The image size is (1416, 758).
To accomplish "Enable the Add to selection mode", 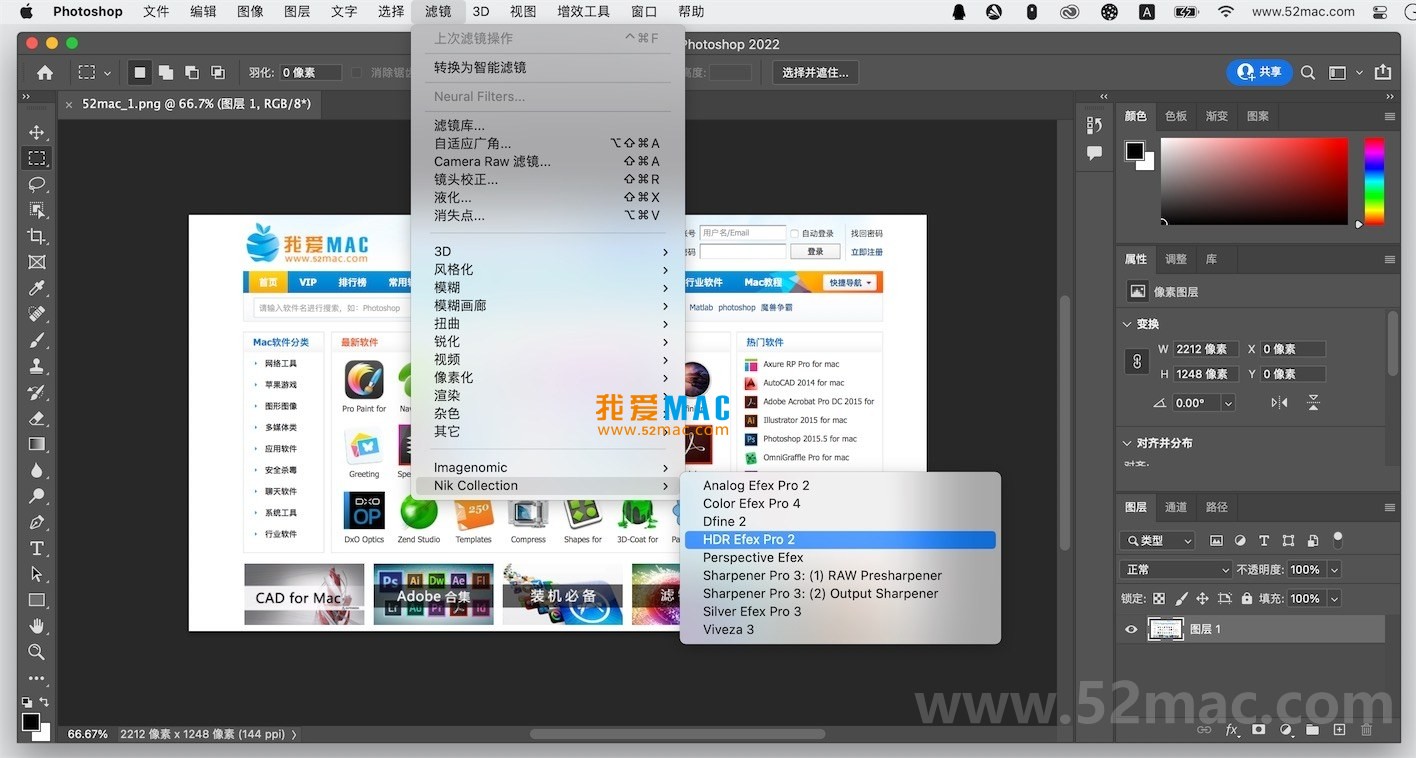I will [x=165, y=72].
